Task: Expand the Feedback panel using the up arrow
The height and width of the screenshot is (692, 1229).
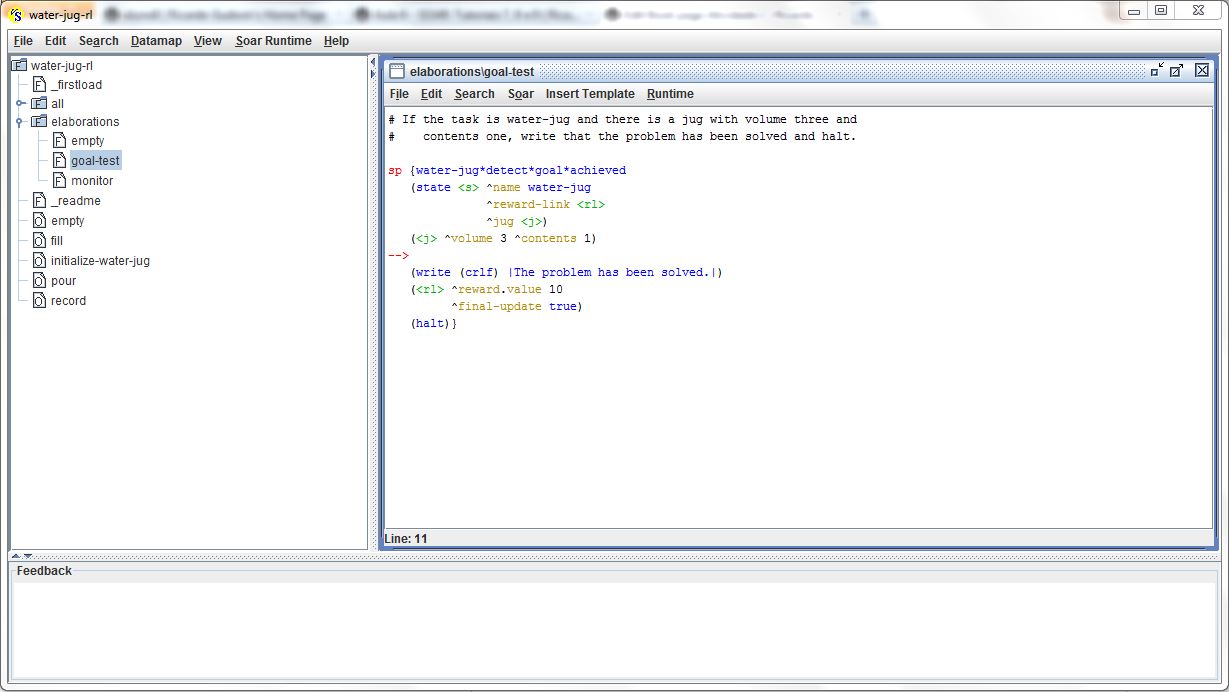Action: pyautogui.click(x=16, y=556)
